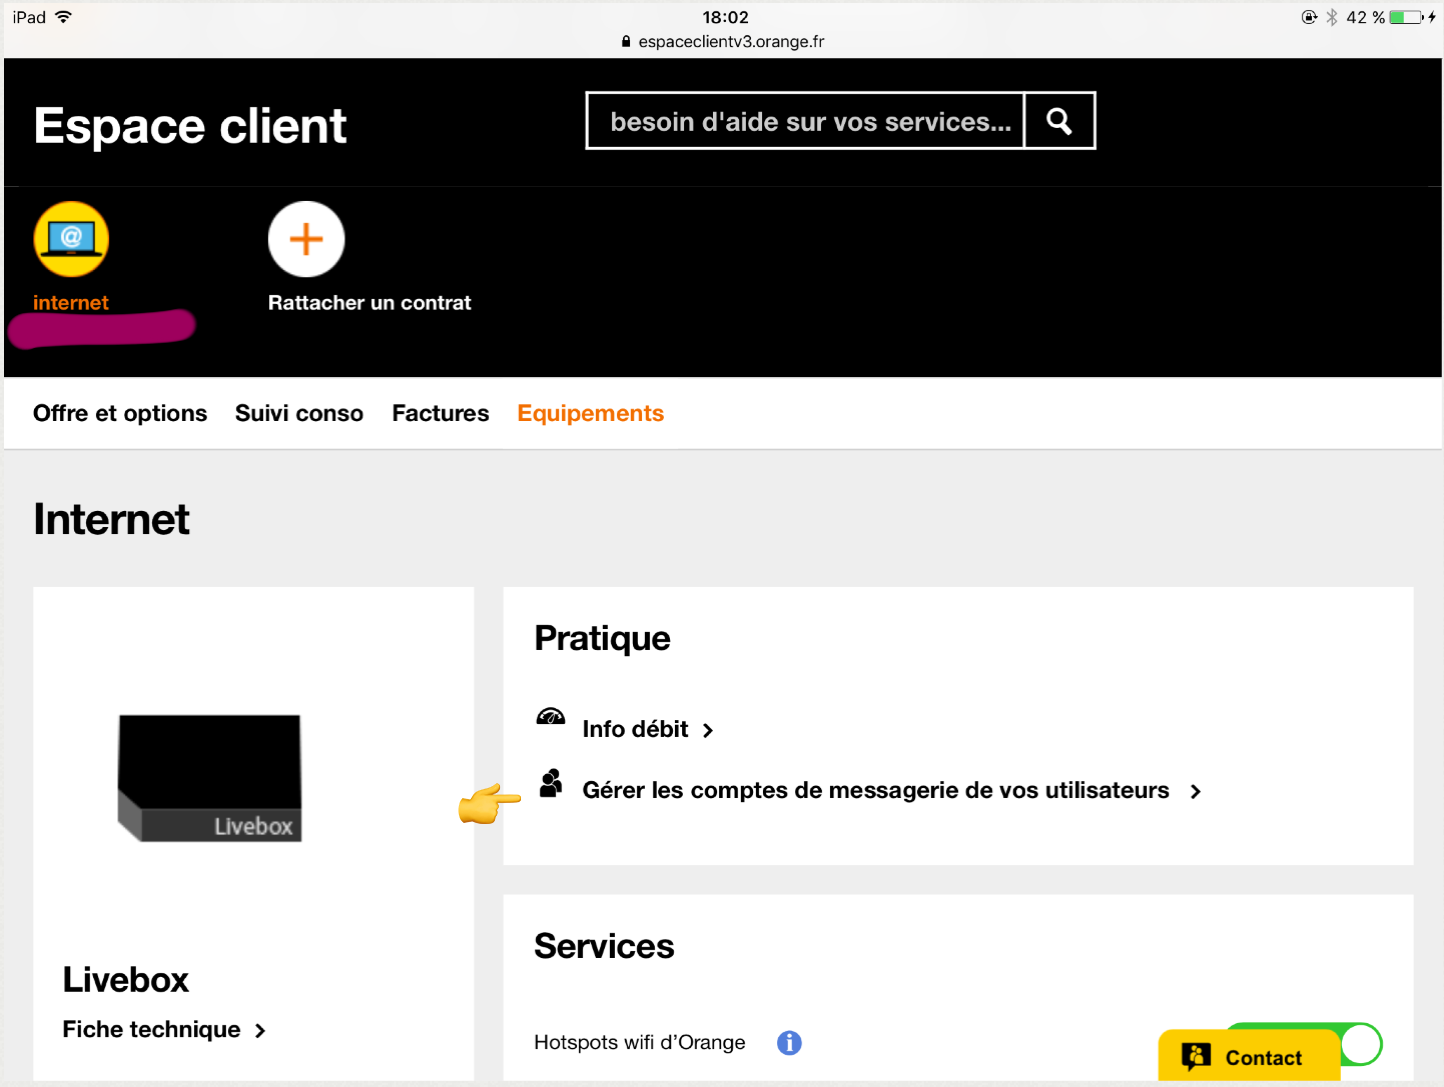Expand the Gérer les comptes chevron
This screenshot has width=1444, height=1087.
1195,792
